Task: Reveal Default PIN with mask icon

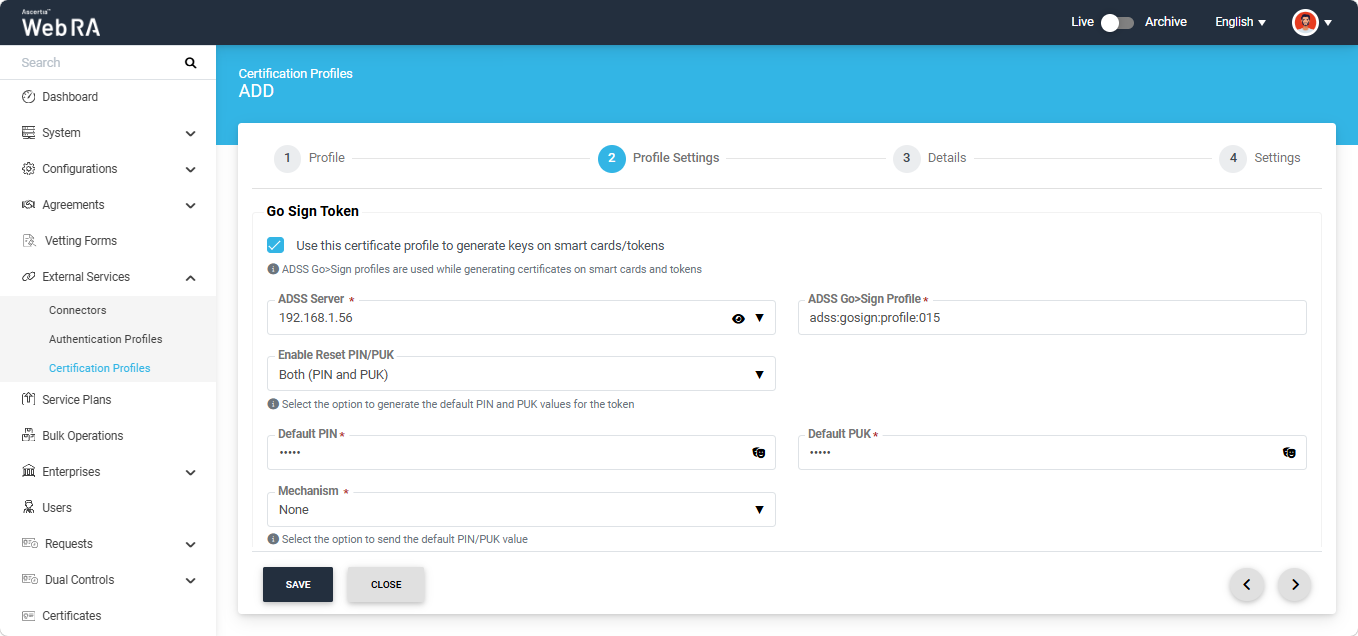Action: point(759,453)
